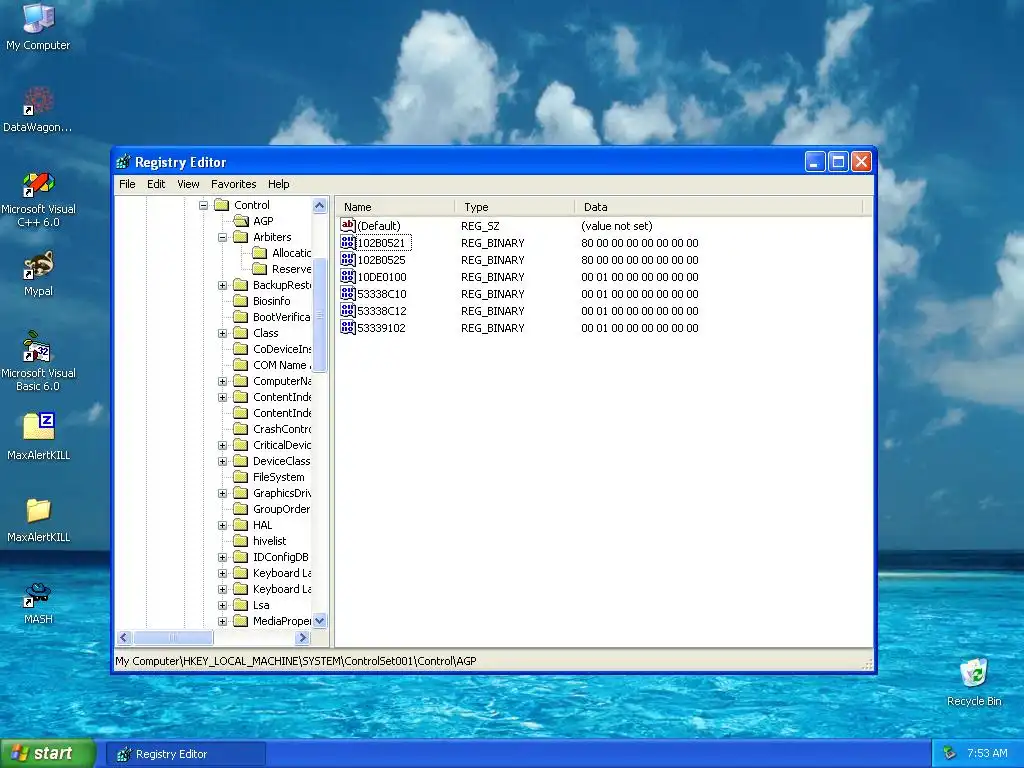
Task: Expand the Lsa tree node
Action: click(222, 605)
